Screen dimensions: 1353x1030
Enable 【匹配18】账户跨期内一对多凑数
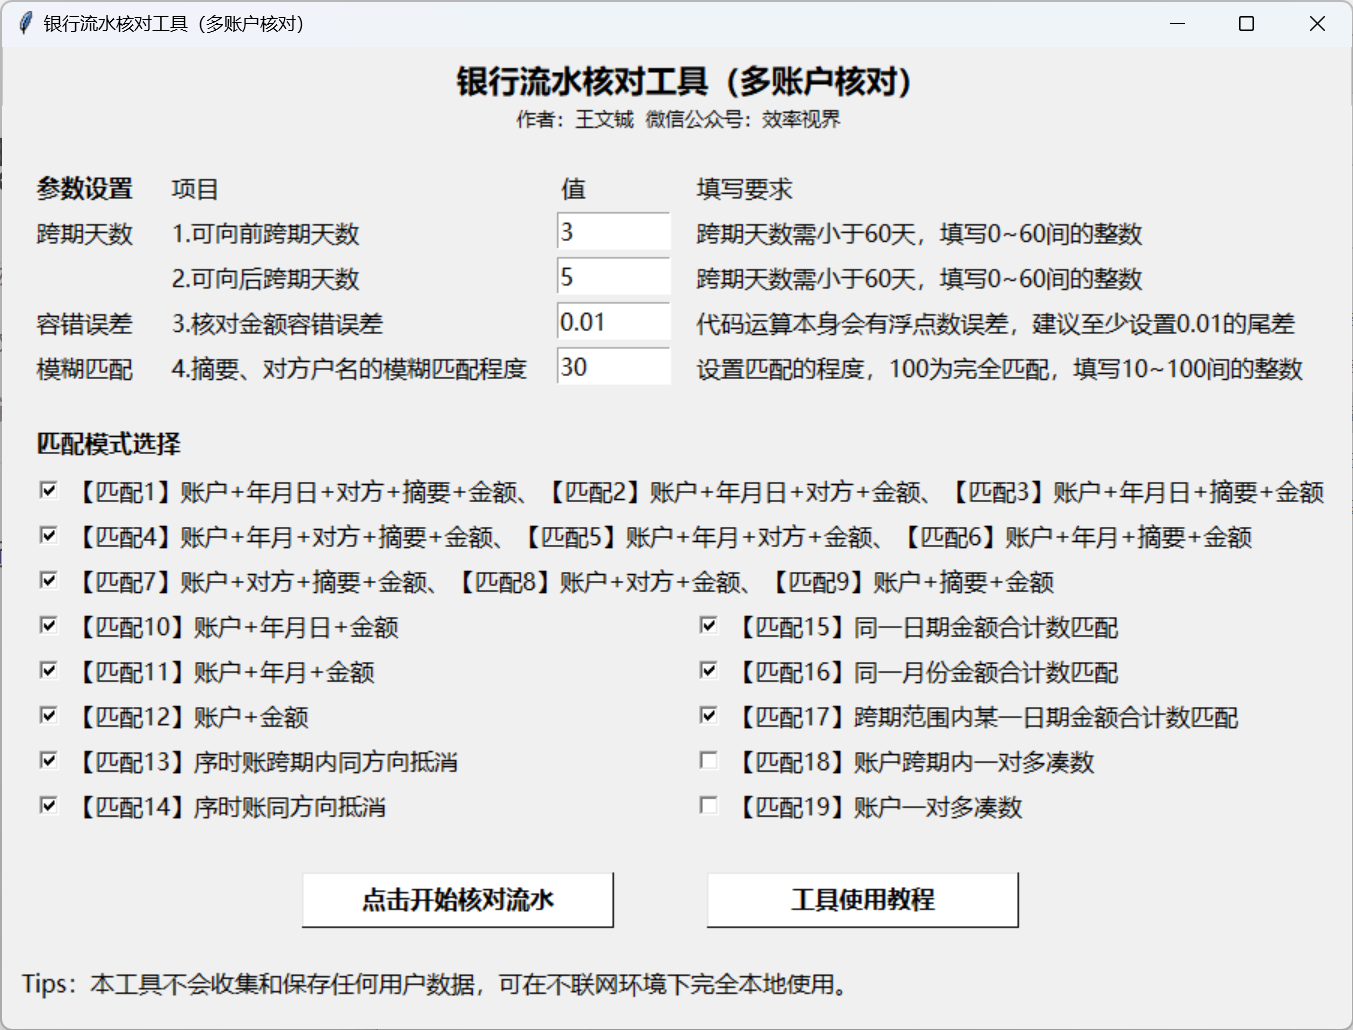click(x=708, y=760)
